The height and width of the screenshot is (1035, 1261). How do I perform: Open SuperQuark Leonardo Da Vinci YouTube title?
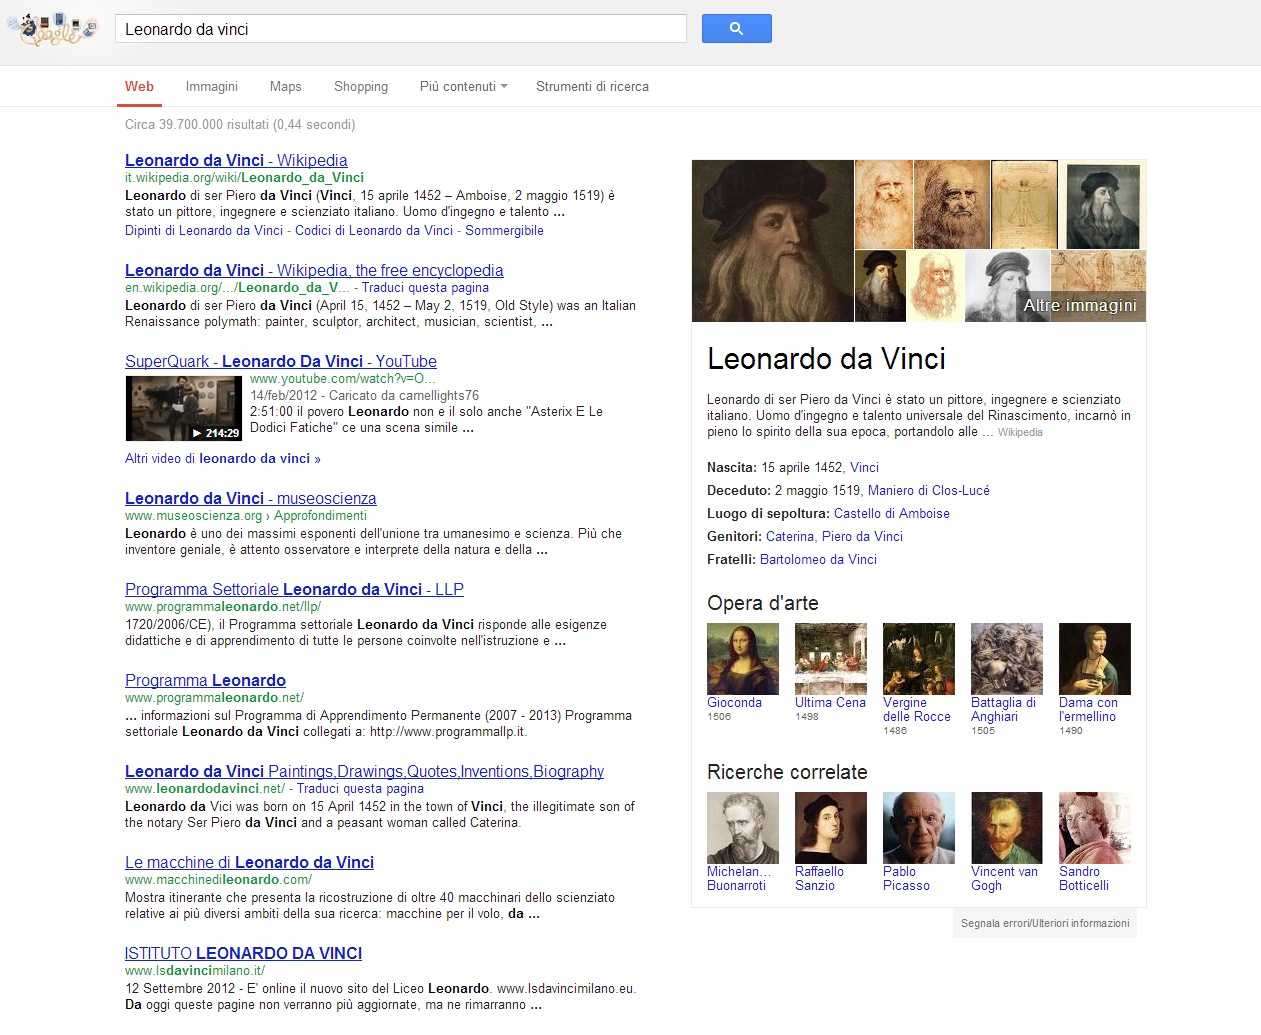[x=281, y=361]
